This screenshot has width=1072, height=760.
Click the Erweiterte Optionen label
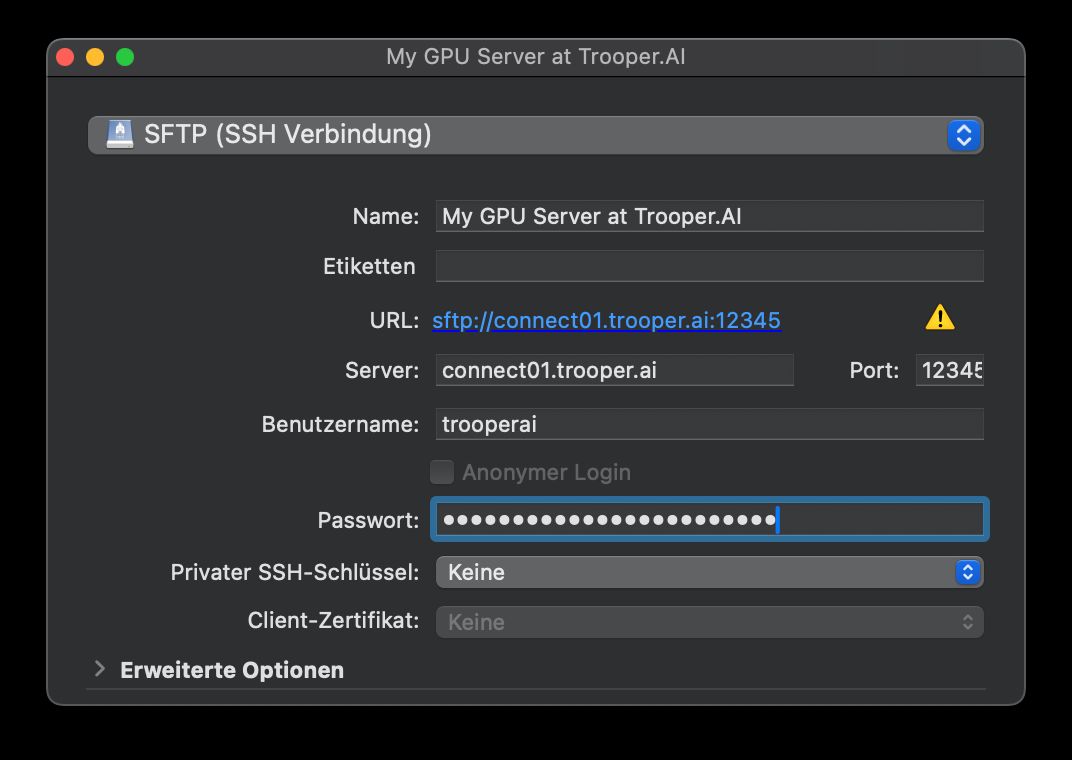232,670
